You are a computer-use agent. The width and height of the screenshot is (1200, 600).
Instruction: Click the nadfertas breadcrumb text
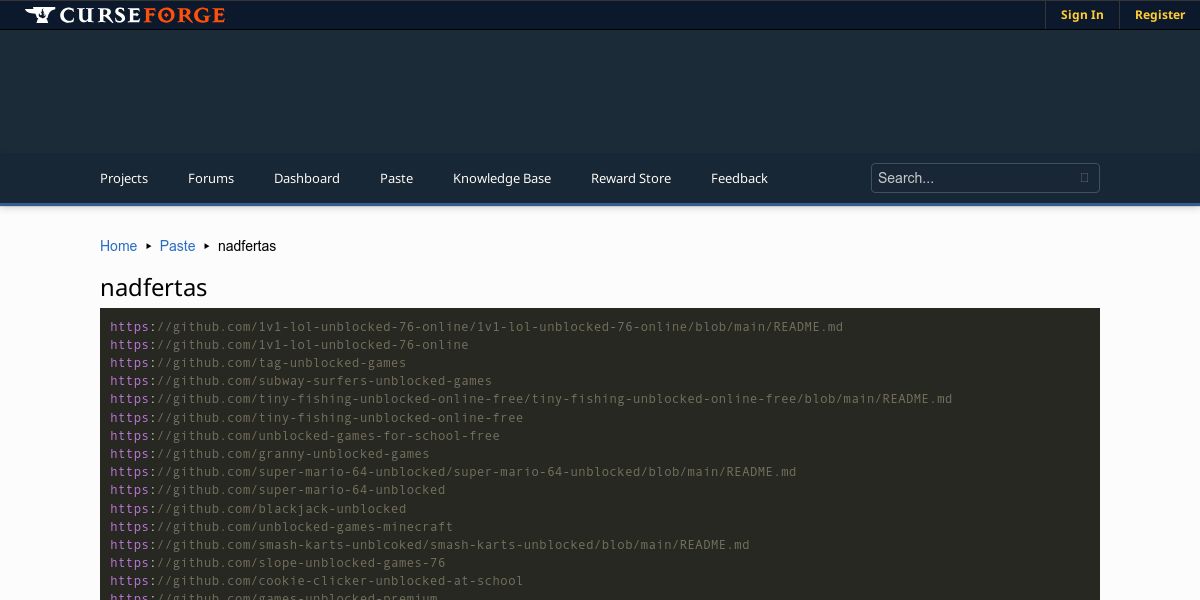tap(247, 246)
